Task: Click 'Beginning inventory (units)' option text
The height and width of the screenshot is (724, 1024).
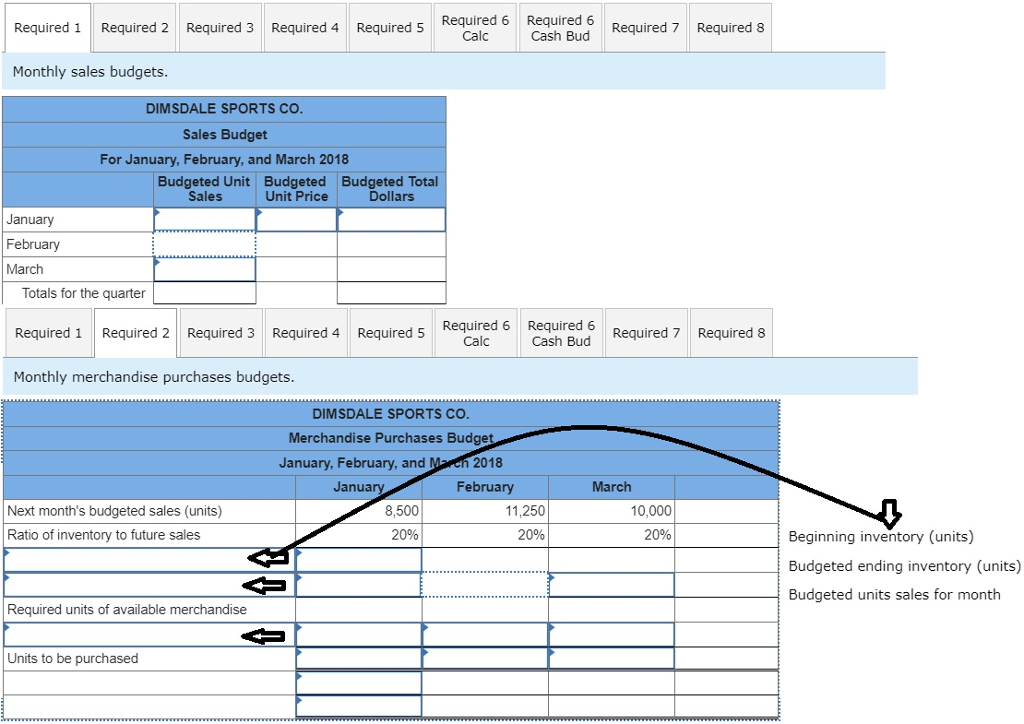Action: coord(880,537)
